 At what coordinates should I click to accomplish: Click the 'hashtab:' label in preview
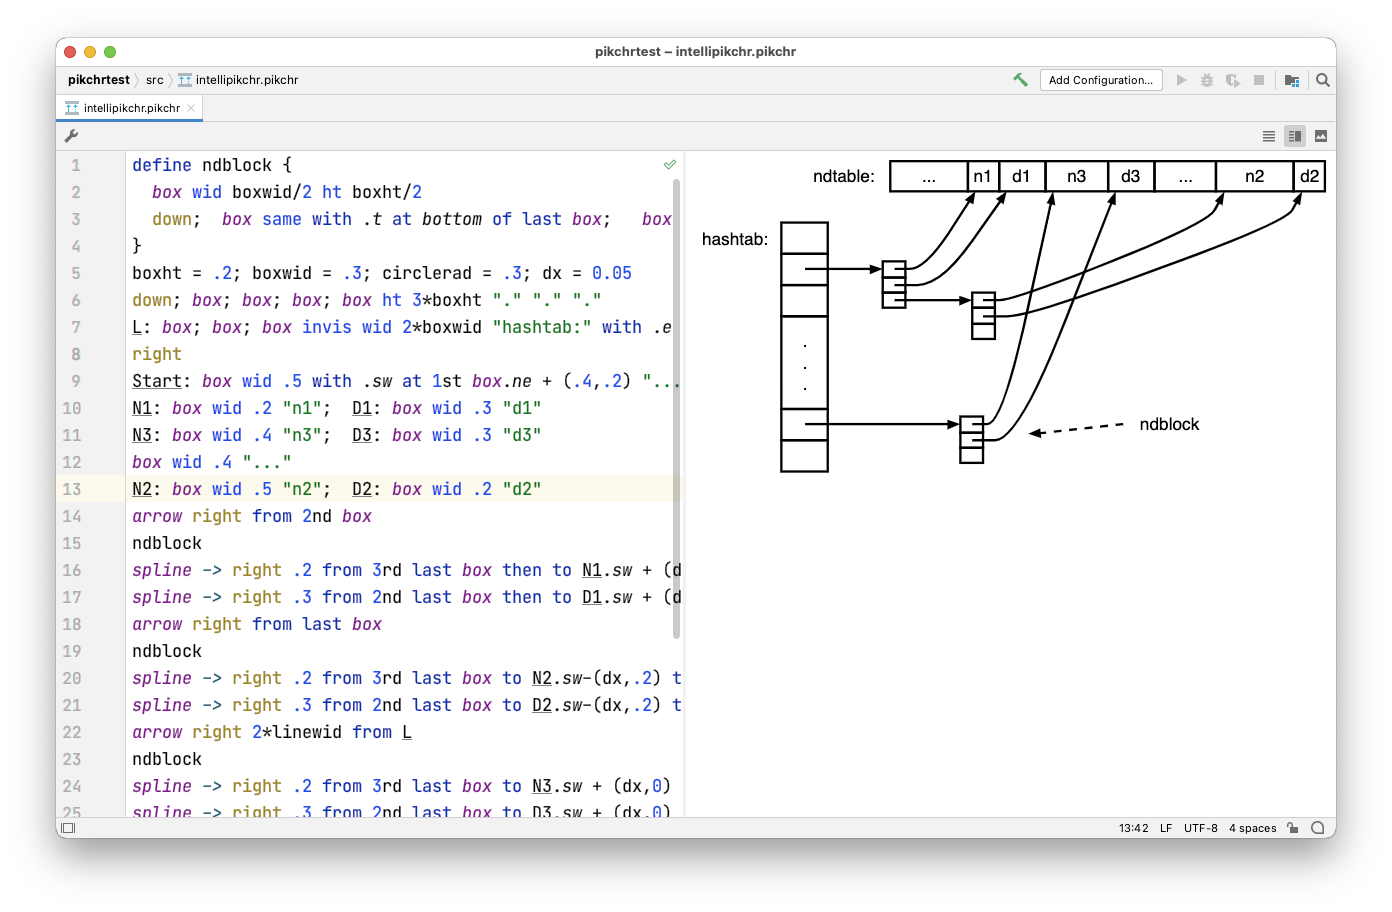(x=735, y=240)
